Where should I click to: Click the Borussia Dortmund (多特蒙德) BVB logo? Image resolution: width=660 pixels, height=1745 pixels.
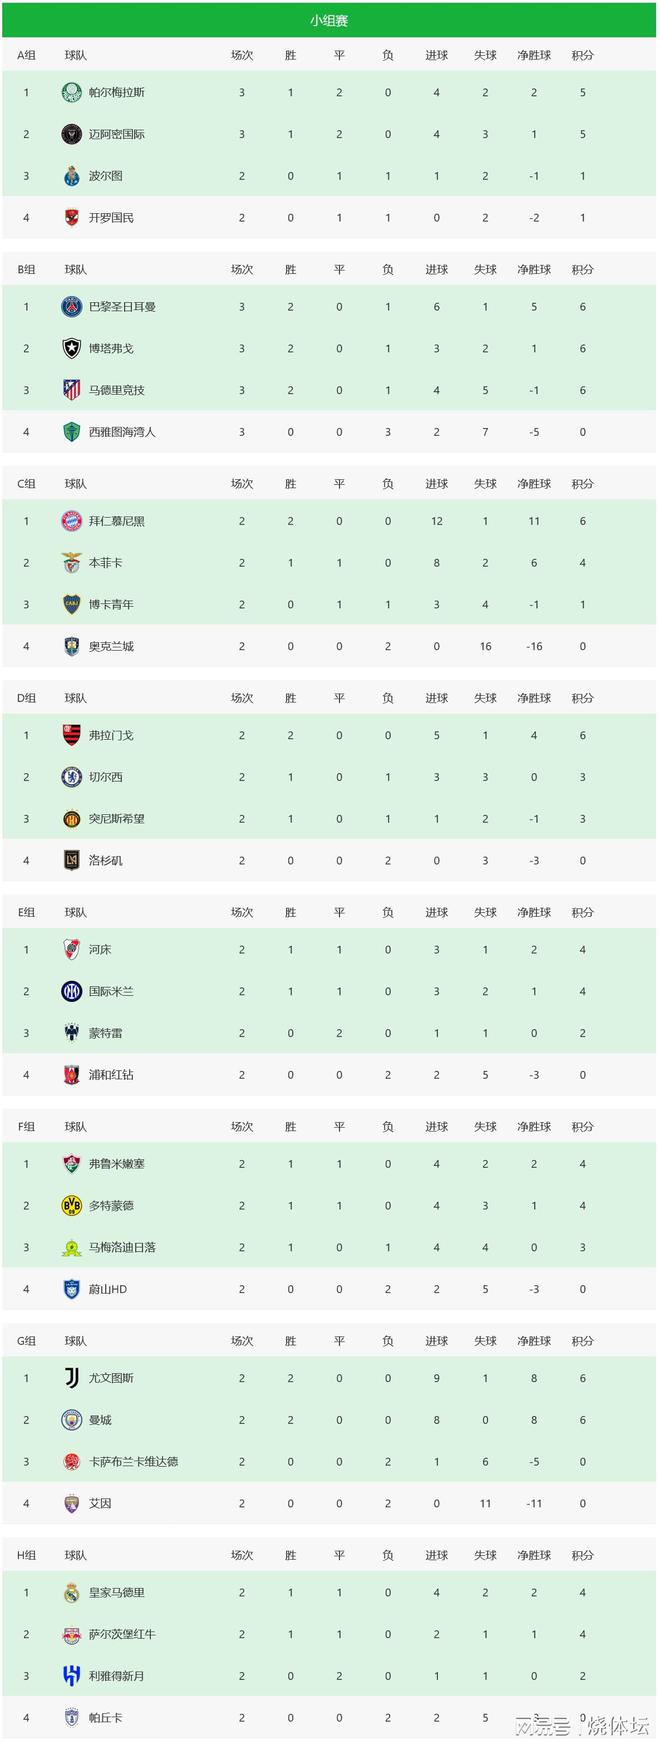[x=71, y=1206]
